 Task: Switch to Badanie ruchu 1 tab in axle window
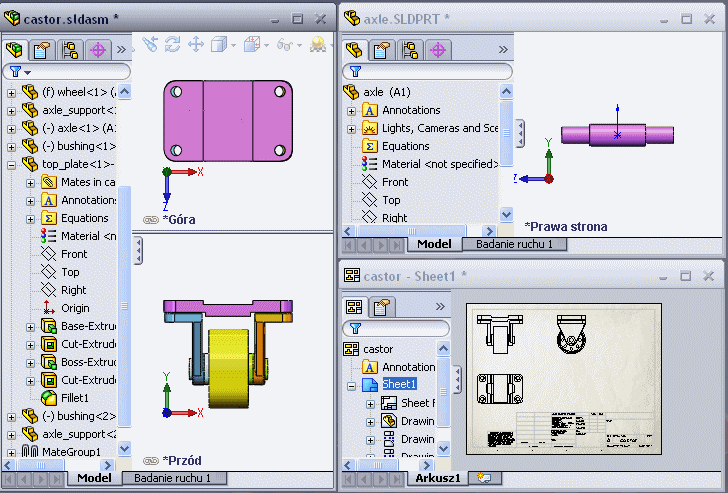pyautogui.click(x=520, y=244)
